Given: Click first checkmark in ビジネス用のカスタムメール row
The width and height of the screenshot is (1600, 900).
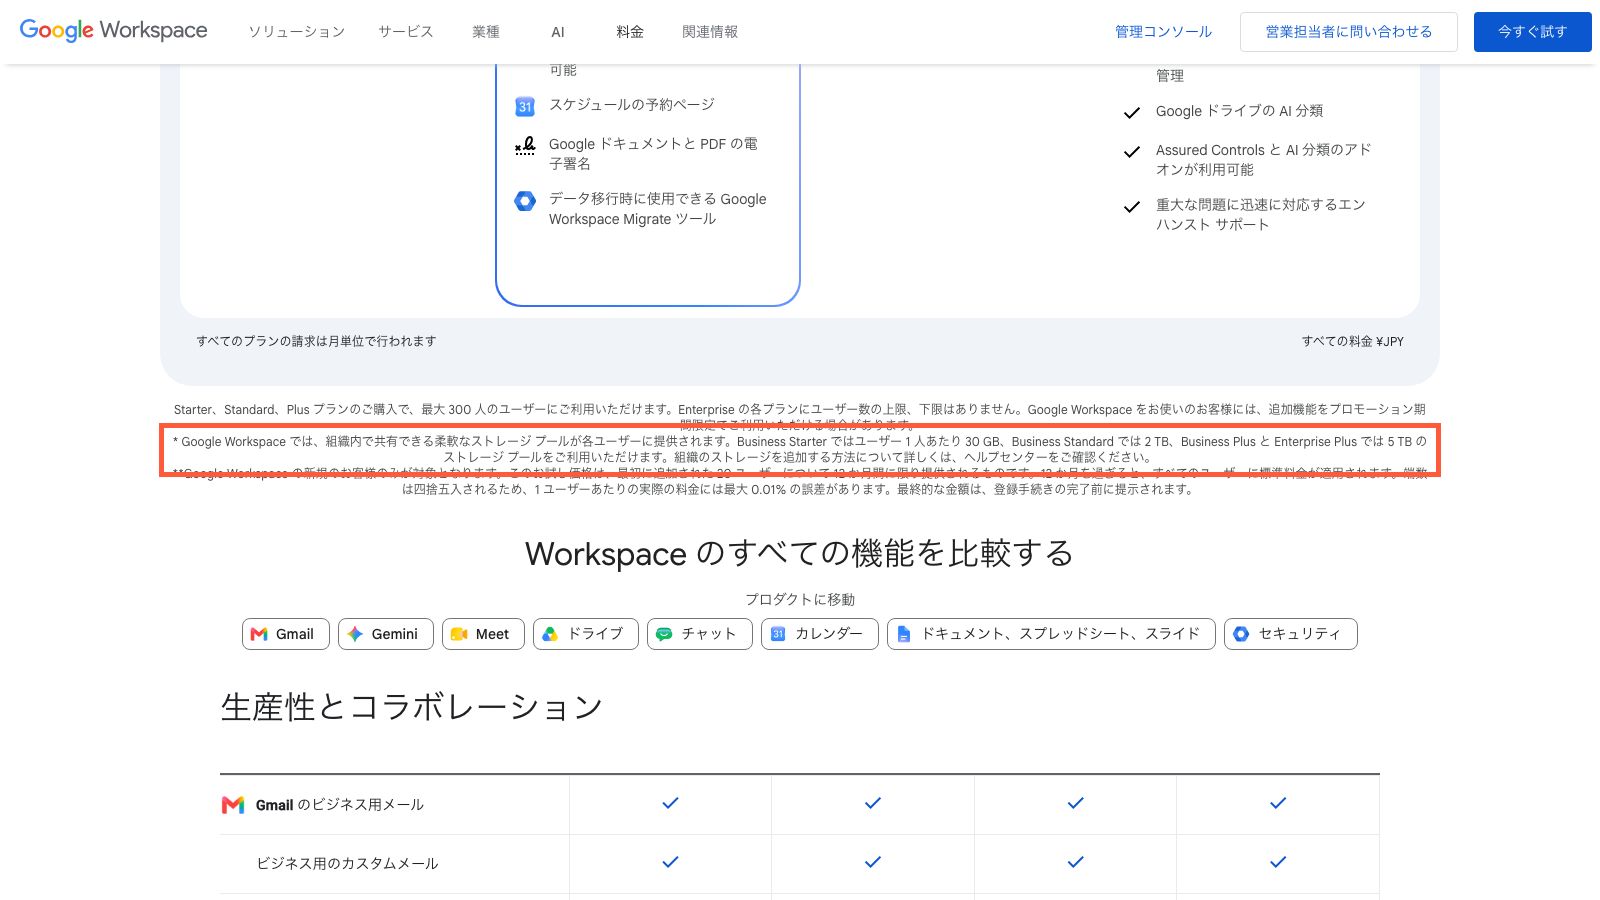Looking at the screenshot, I should pyautogui.click(x=671, y=862).
